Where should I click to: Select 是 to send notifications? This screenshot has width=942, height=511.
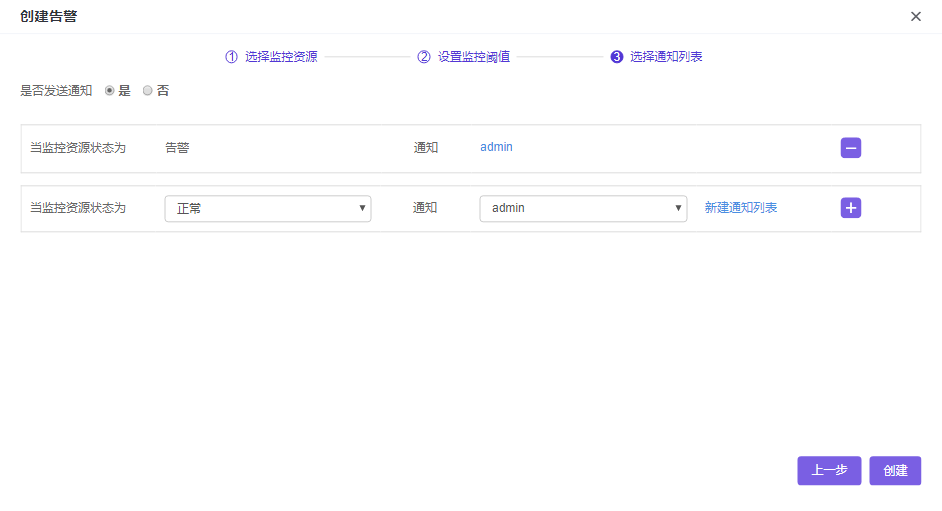click(110, 91)
